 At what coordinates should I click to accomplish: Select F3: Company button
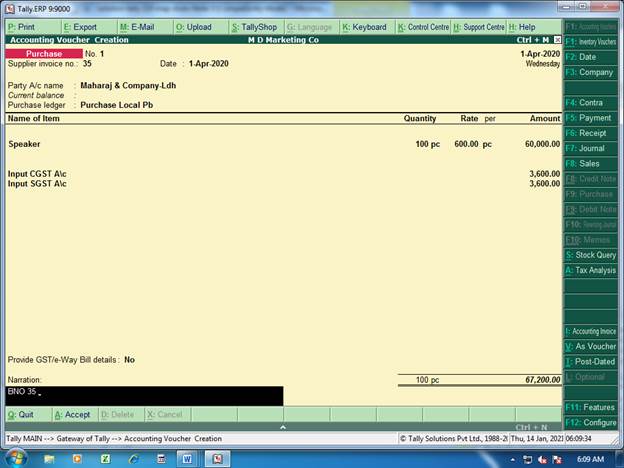tap(591, 72)
